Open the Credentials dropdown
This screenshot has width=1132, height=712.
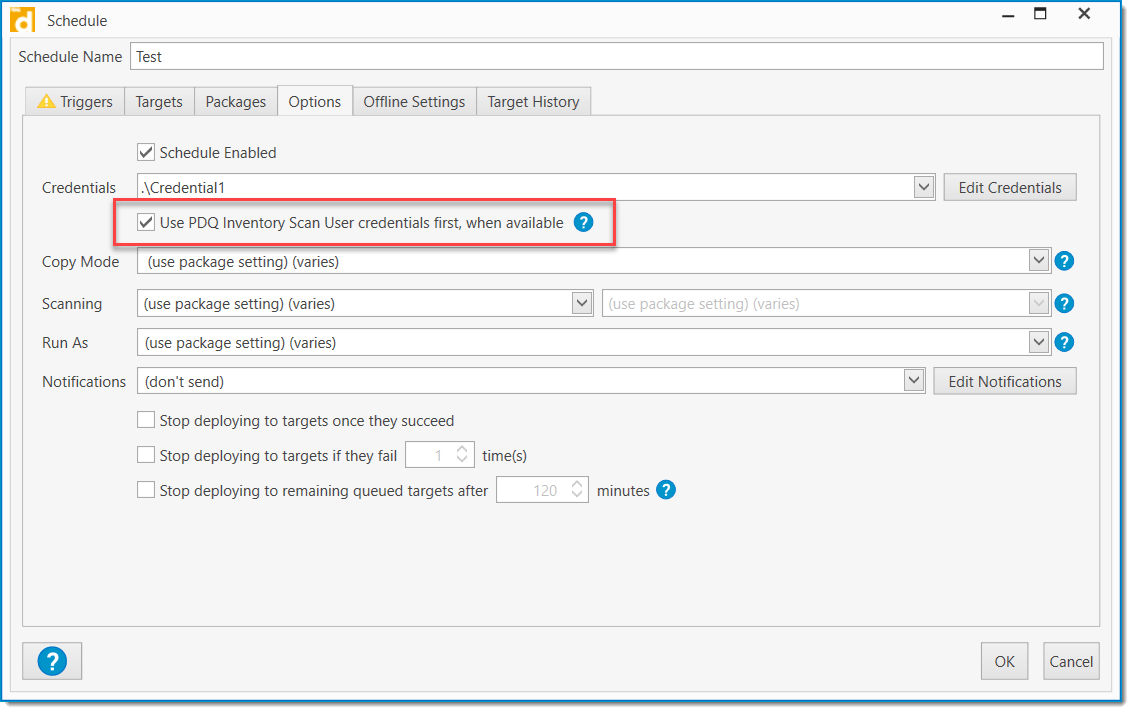(x=923, y=187)
